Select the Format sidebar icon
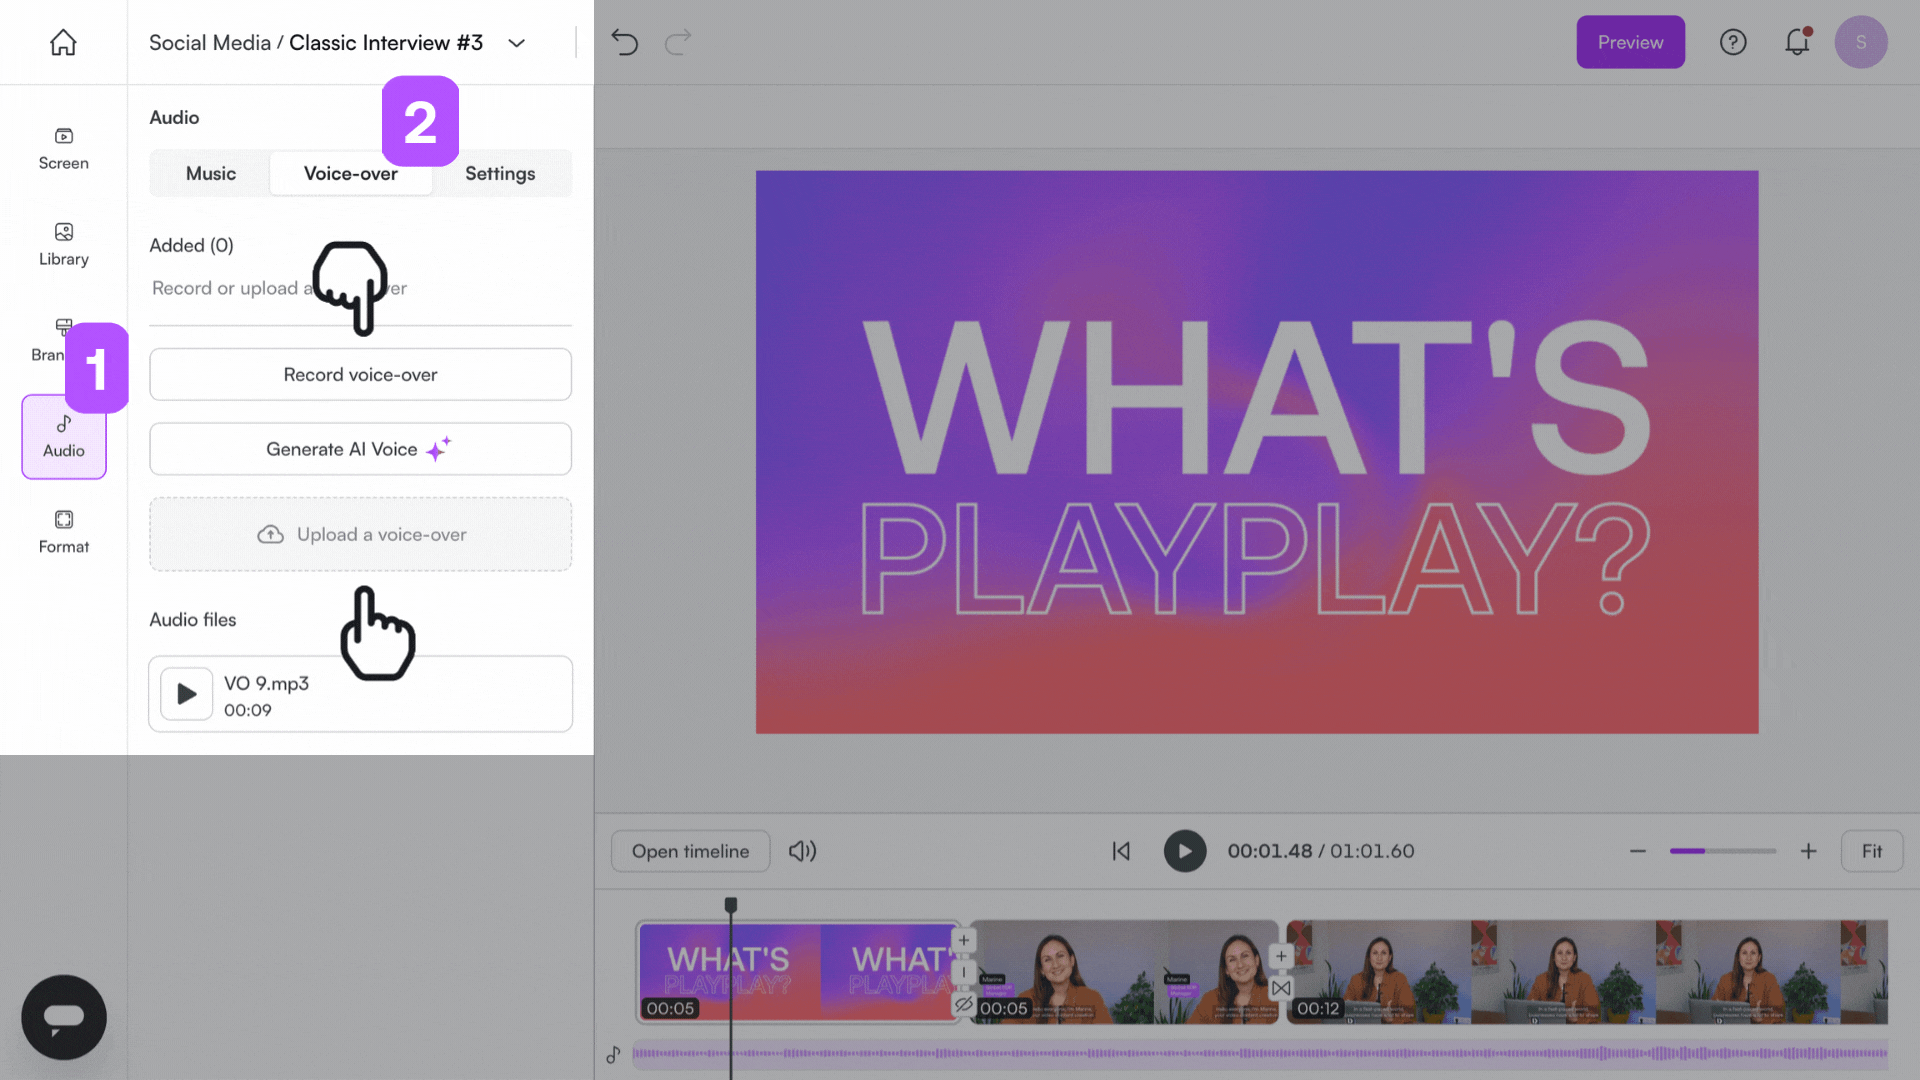Viewport: 1920px width, 1080px height. click(x=63, y=531)
